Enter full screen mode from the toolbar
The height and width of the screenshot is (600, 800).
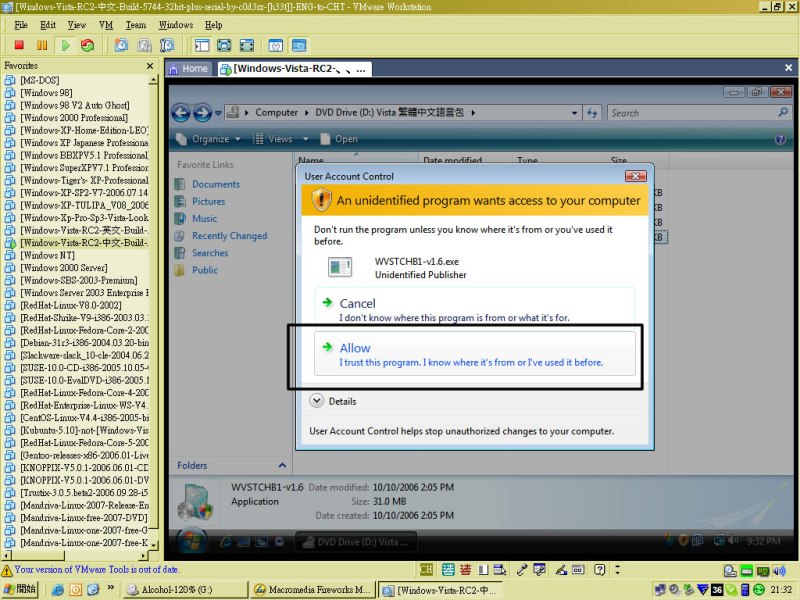coord(247,45)
